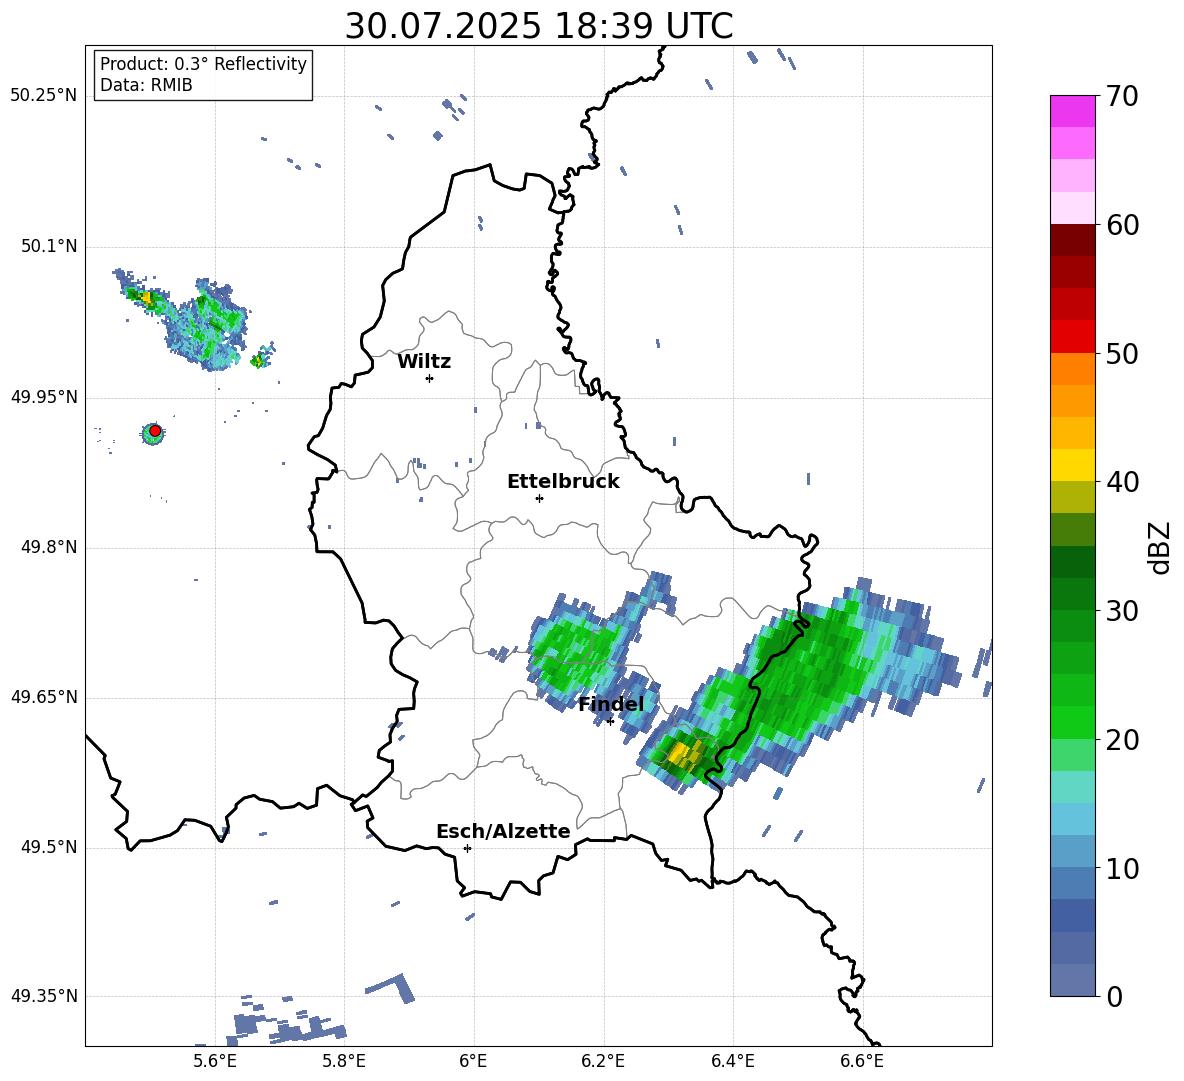This screenshot has height=1081, width=1184.
Task: Click the 5.6°E longitude label
Action: click(x=215, y=1061)
